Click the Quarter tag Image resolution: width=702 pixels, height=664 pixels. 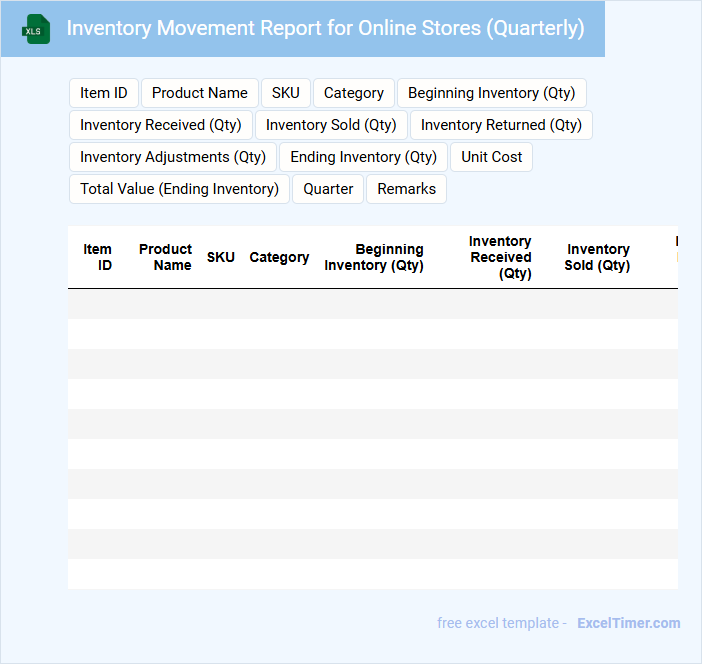coord(328,189)
